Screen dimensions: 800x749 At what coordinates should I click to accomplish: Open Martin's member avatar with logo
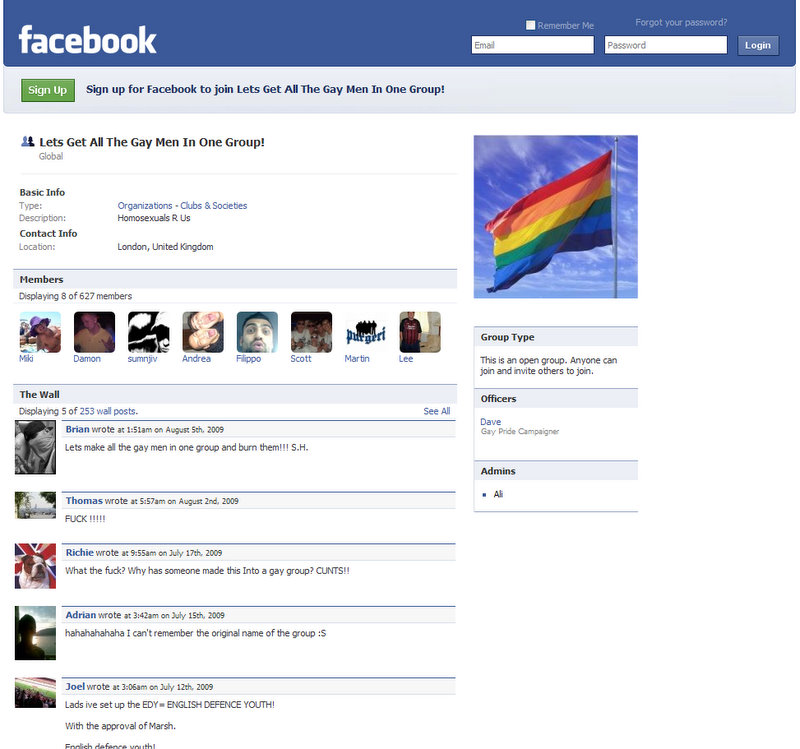pos(365,332)
